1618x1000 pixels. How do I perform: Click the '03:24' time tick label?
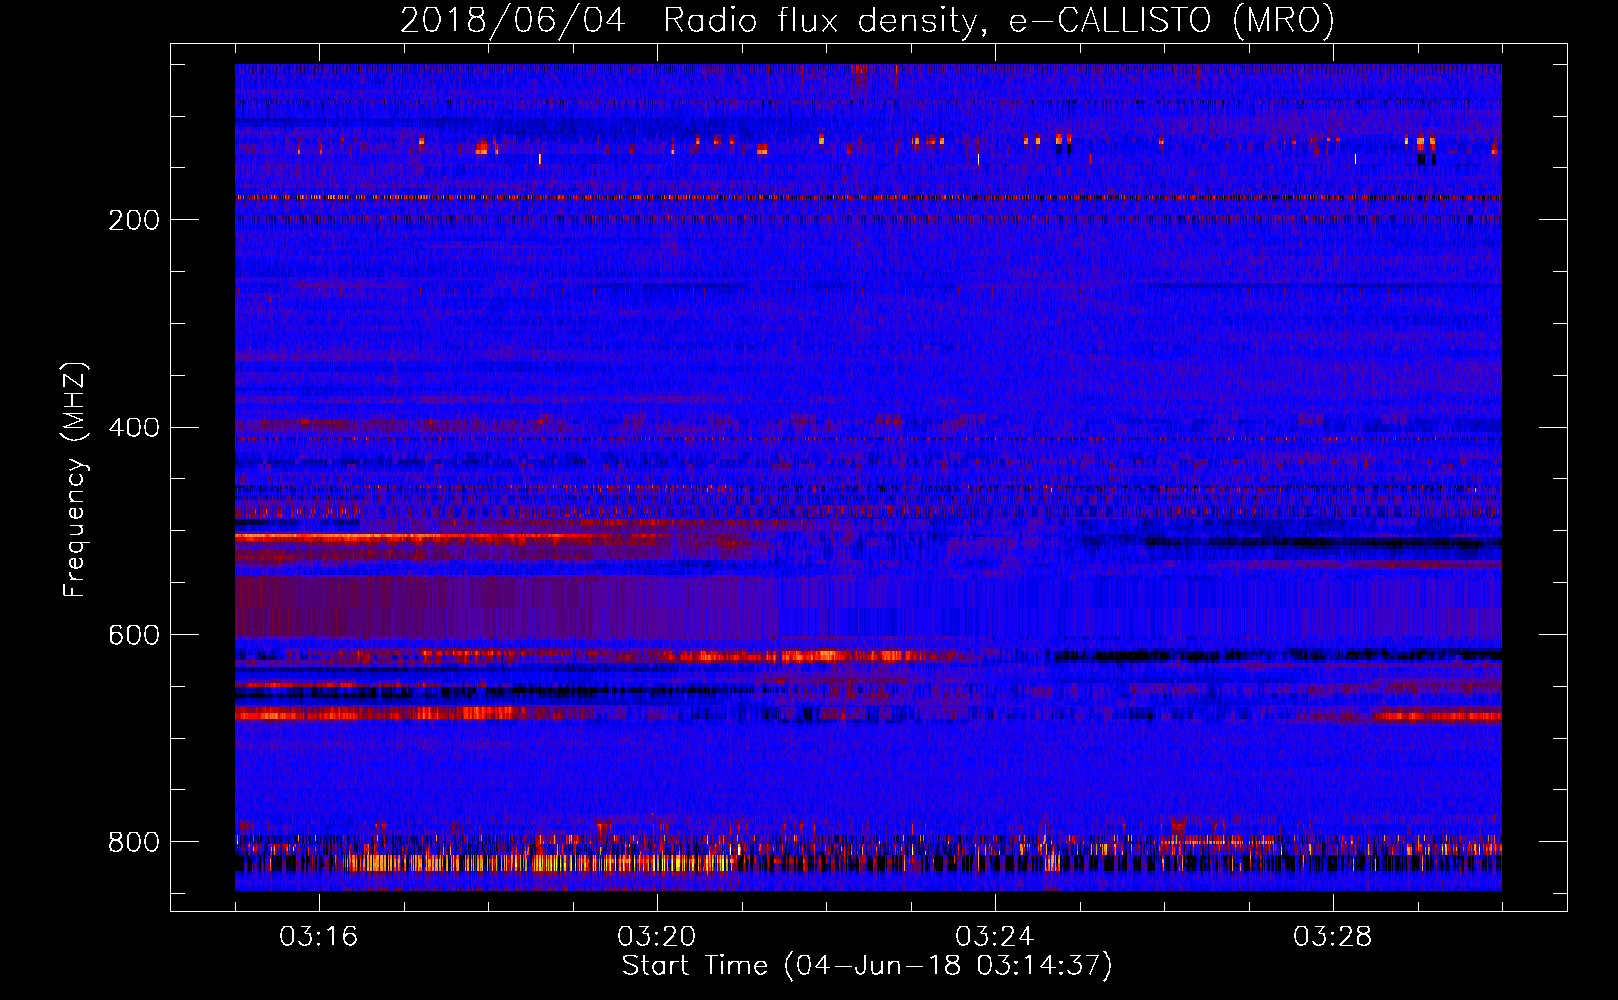click(994, 937)
